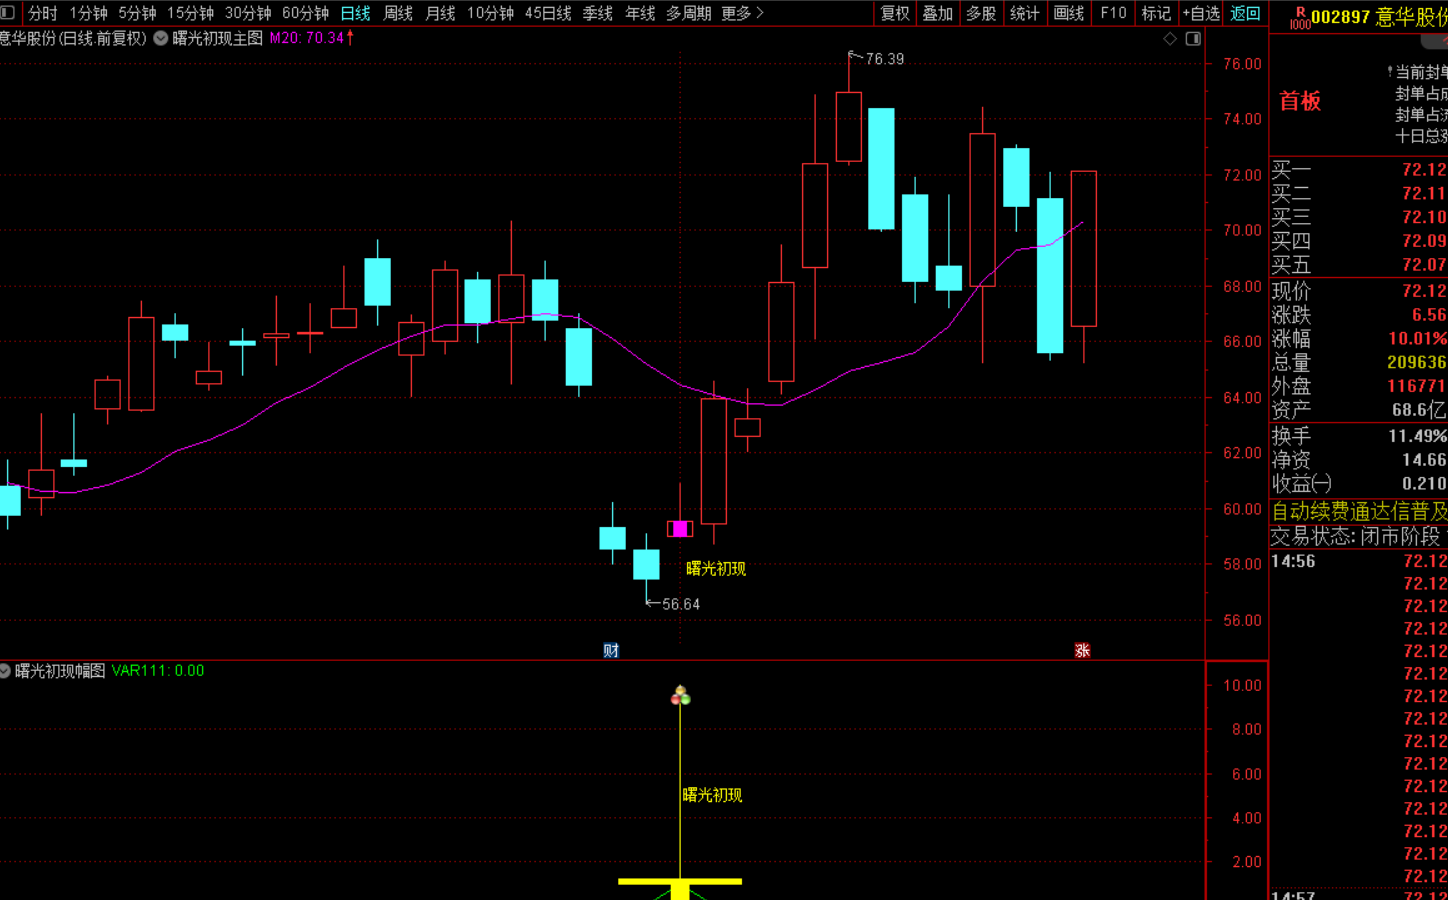Expand the 更多 periods menu

coord(742,13)
